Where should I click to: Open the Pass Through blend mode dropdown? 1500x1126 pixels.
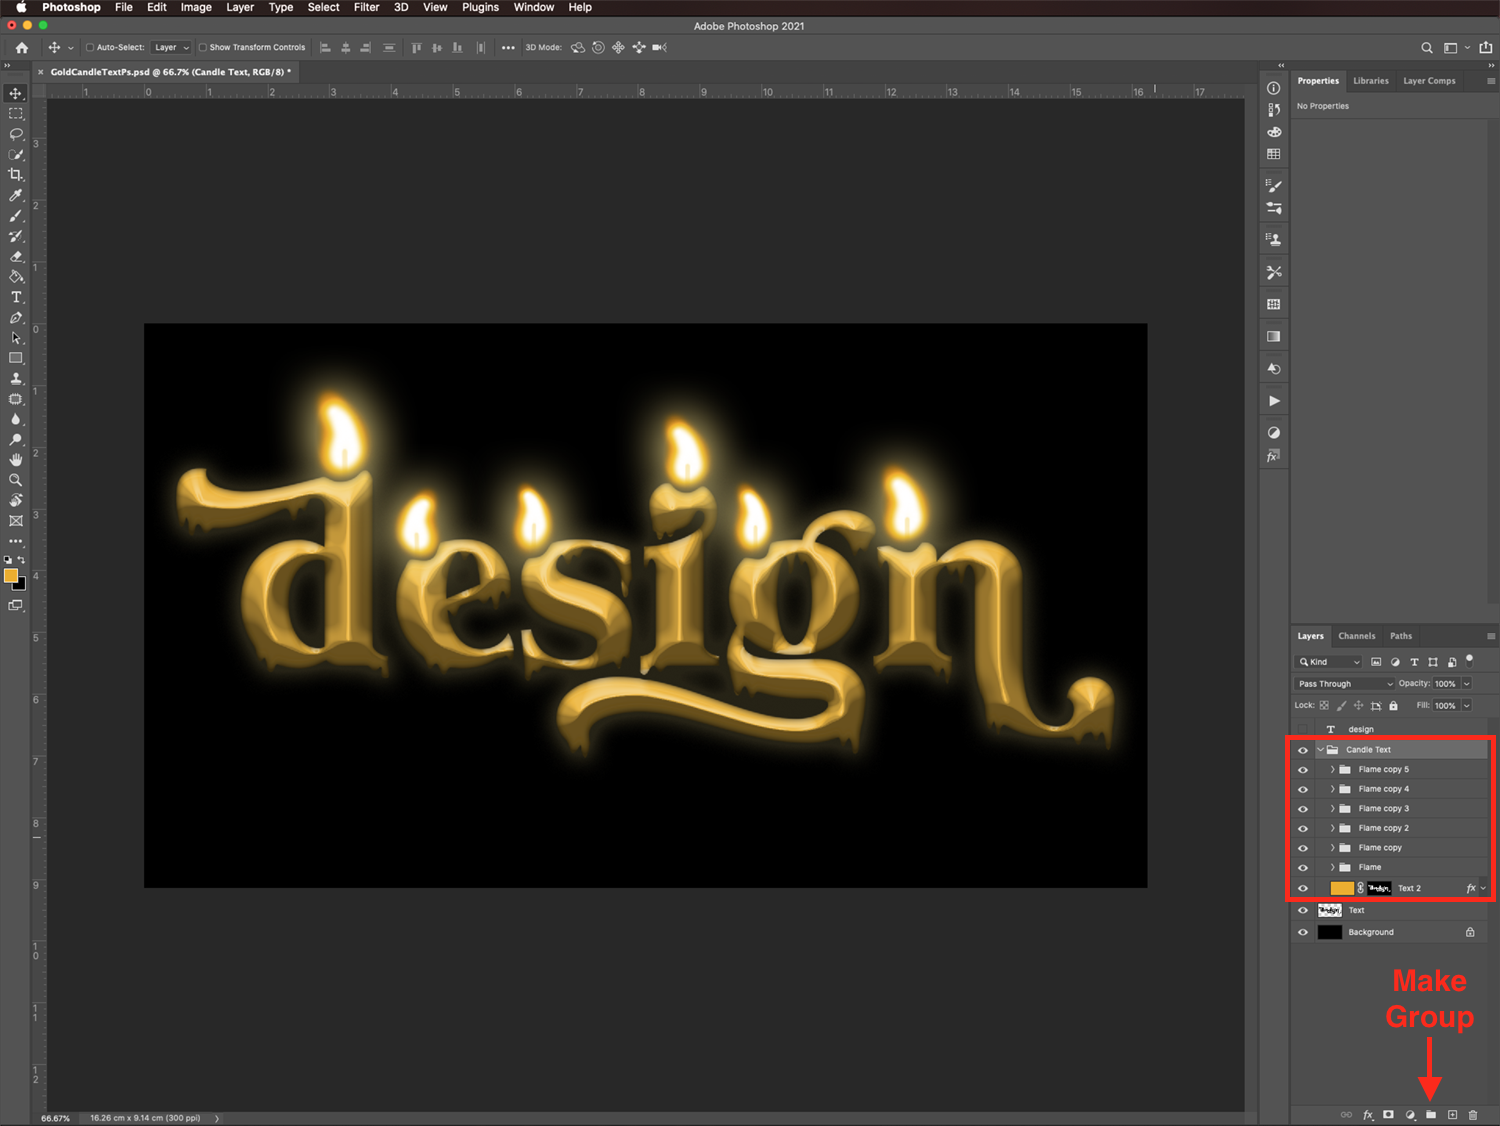click(1344, 684)
